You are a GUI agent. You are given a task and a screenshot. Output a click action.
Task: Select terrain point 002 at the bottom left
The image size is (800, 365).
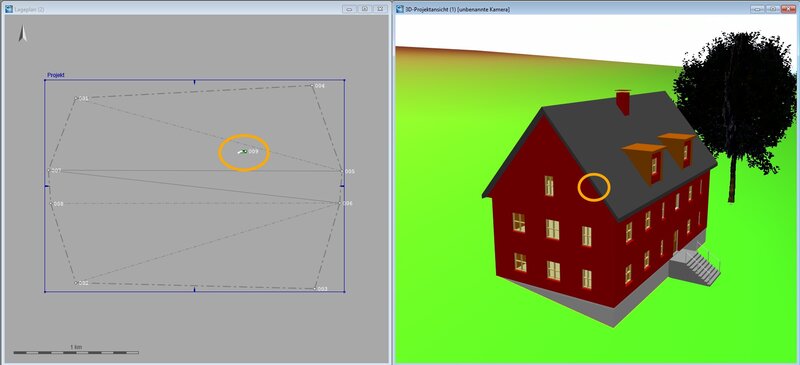coord(76,282)
